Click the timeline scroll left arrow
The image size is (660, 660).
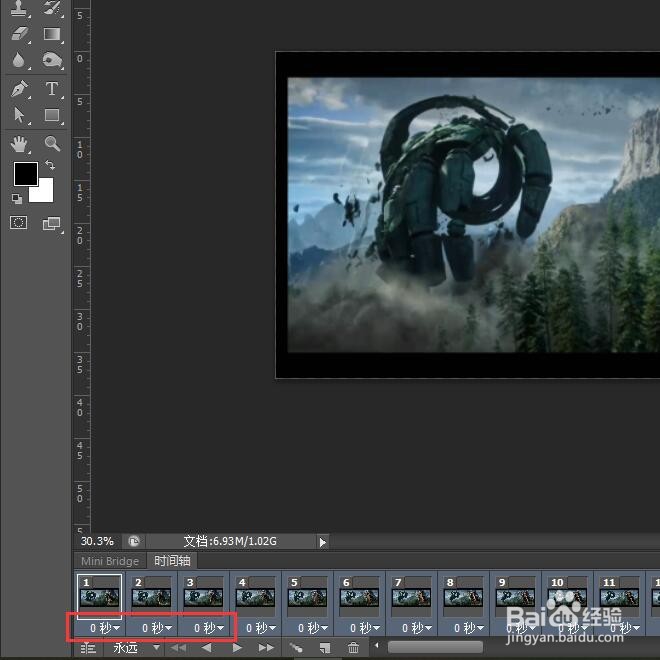[377, 645]
